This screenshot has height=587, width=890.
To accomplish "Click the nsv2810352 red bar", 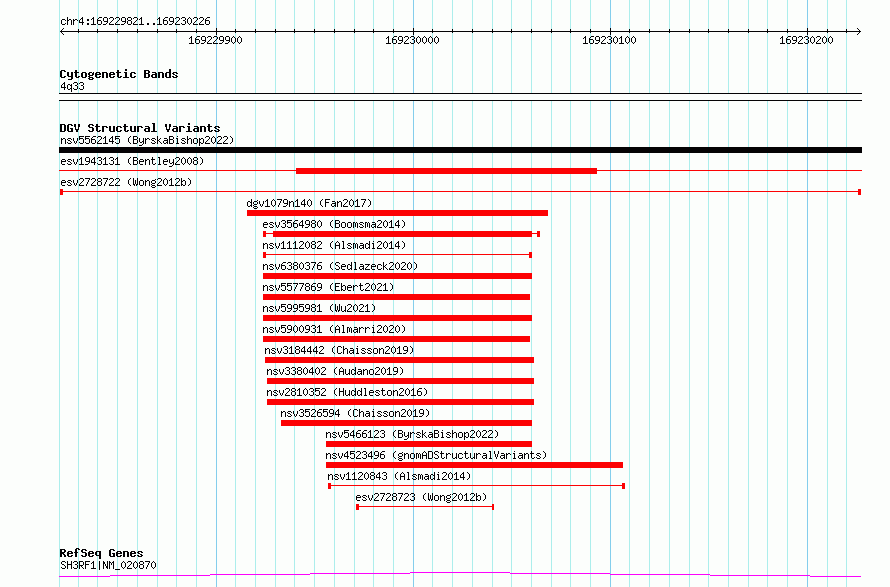I will pyautogui.click(x=400, y=402).
